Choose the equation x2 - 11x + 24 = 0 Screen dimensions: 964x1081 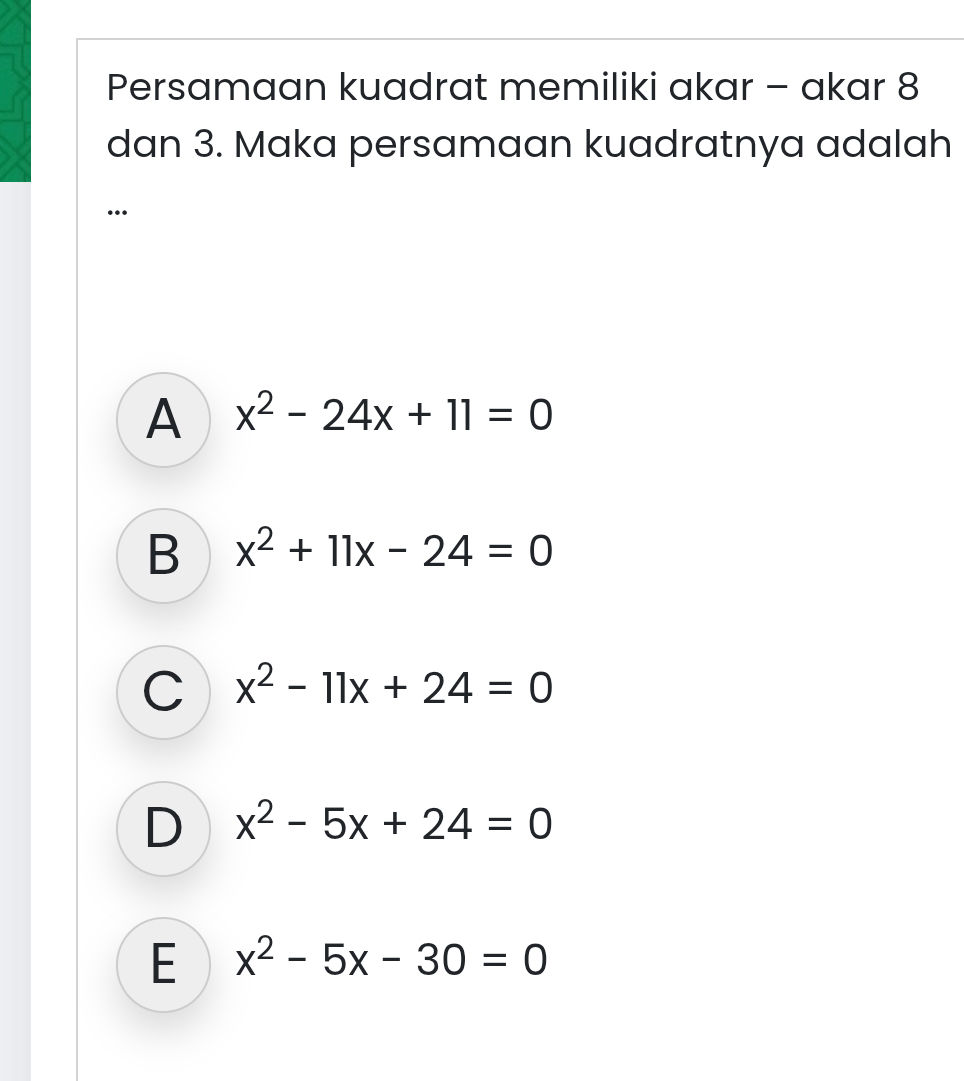click(393, 686)
